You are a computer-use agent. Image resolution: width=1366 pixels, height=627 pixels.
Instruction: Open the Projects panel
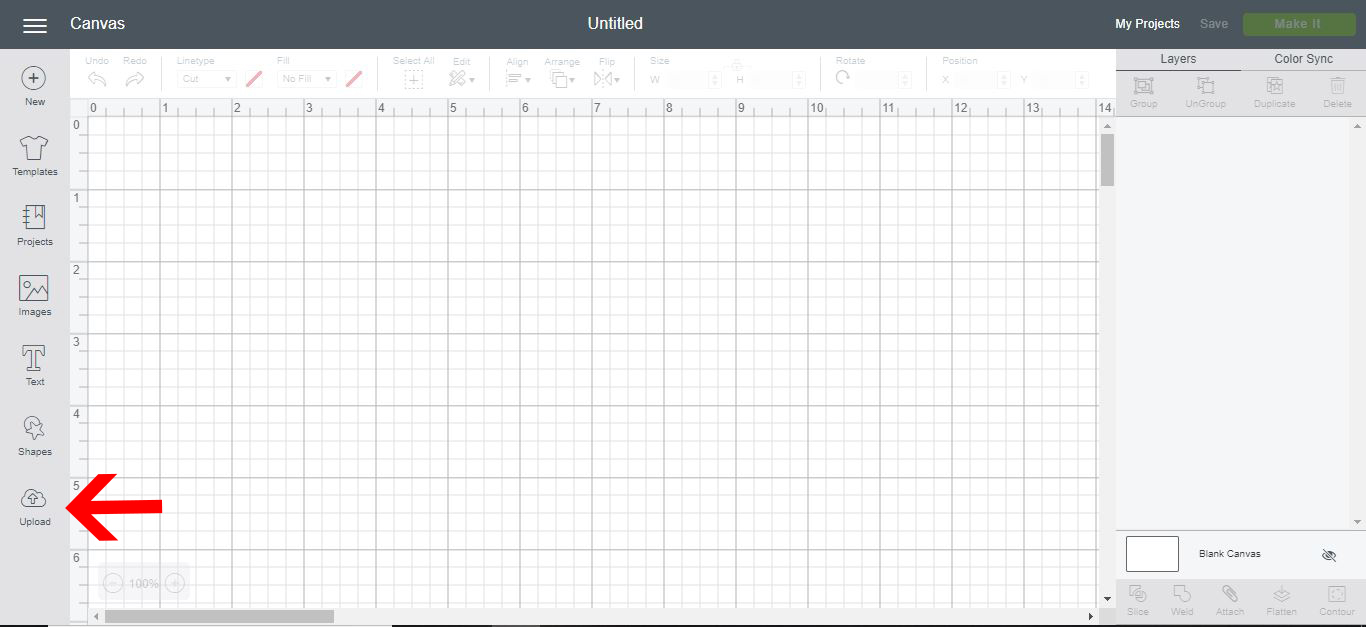click(34, 226)
